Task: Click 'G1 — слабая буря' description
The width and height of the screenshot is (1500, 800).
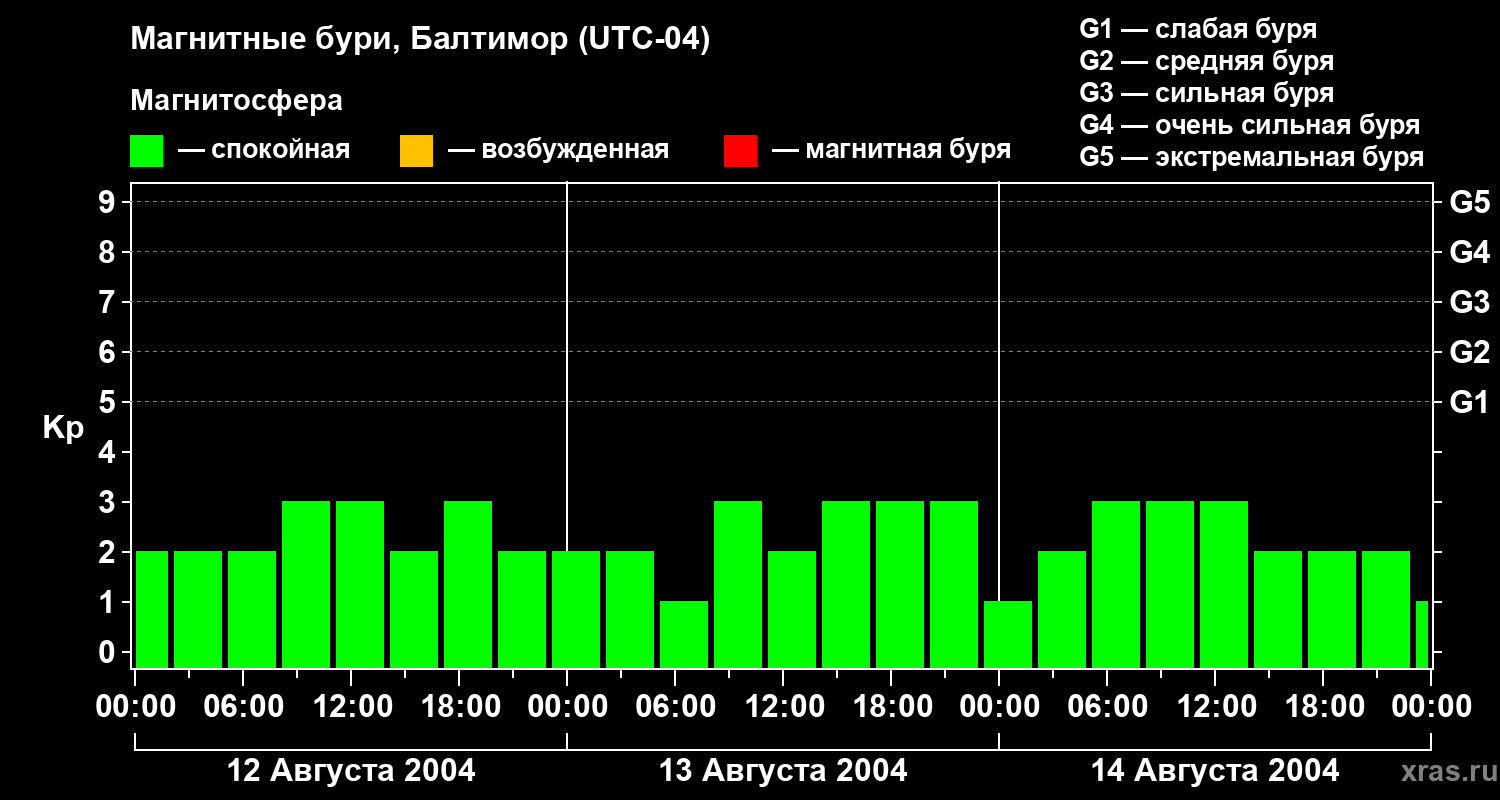Action: click(x=1198, y=29)
